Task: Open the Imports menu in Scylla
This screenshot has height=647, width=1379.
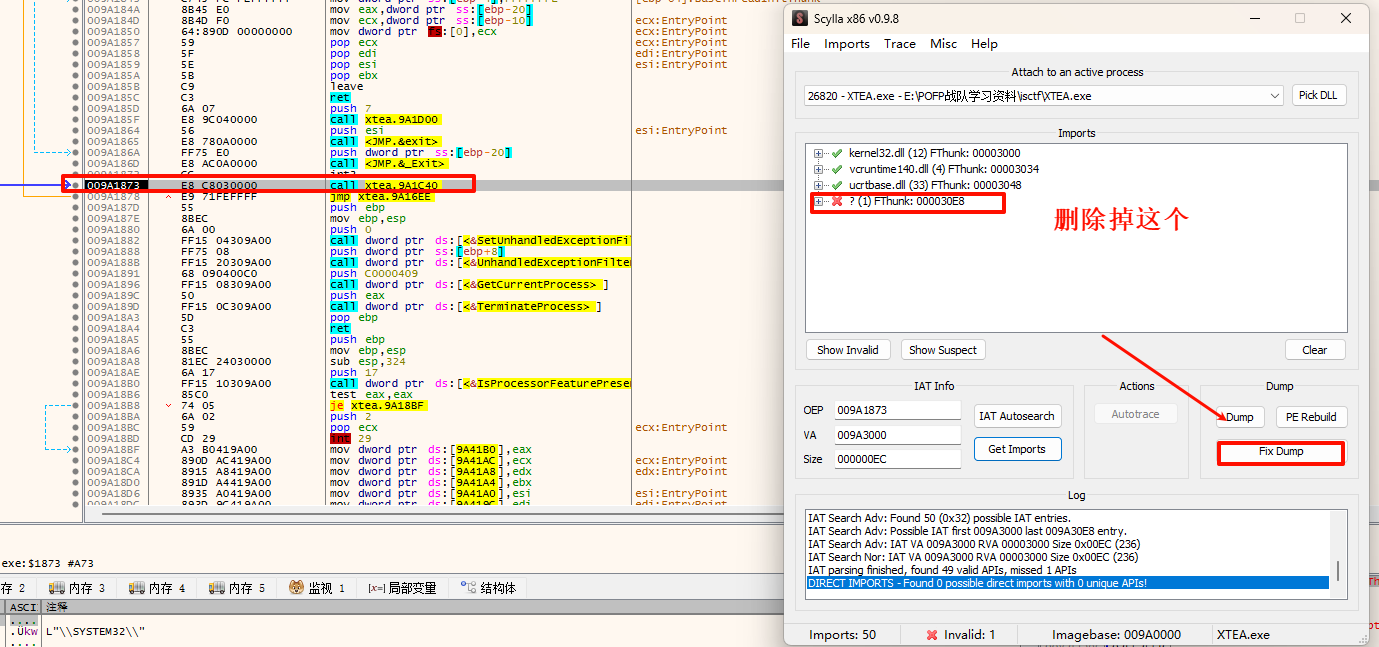Action: click(846, 44)
